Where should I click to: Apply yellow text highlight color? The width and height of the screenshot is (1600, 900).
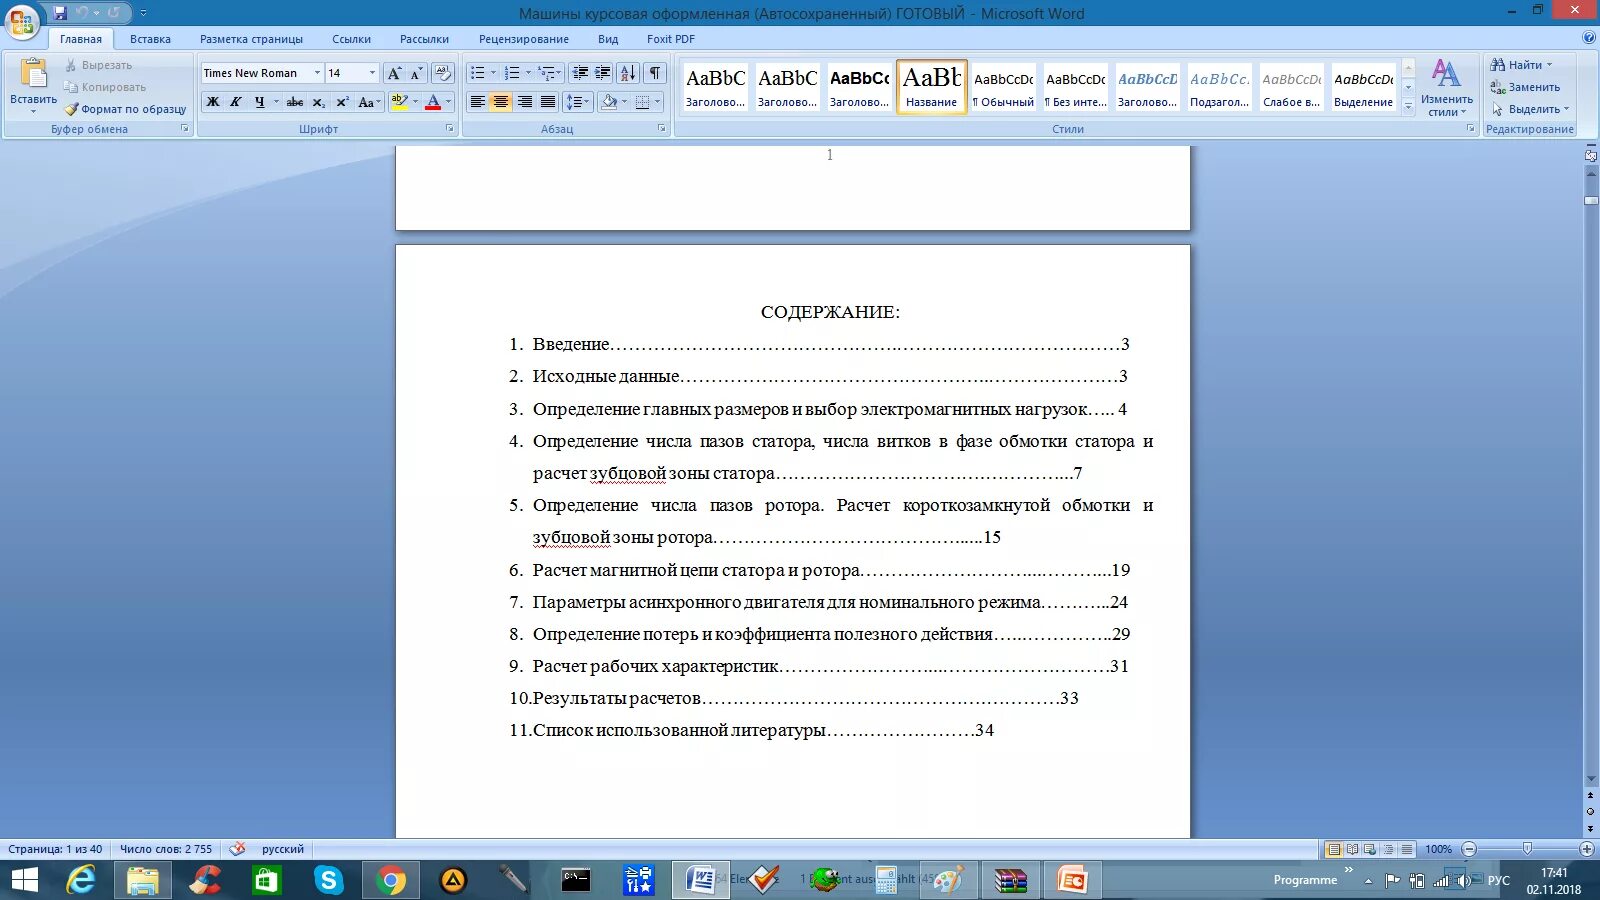pyautogui.click(x=399, y=102)
